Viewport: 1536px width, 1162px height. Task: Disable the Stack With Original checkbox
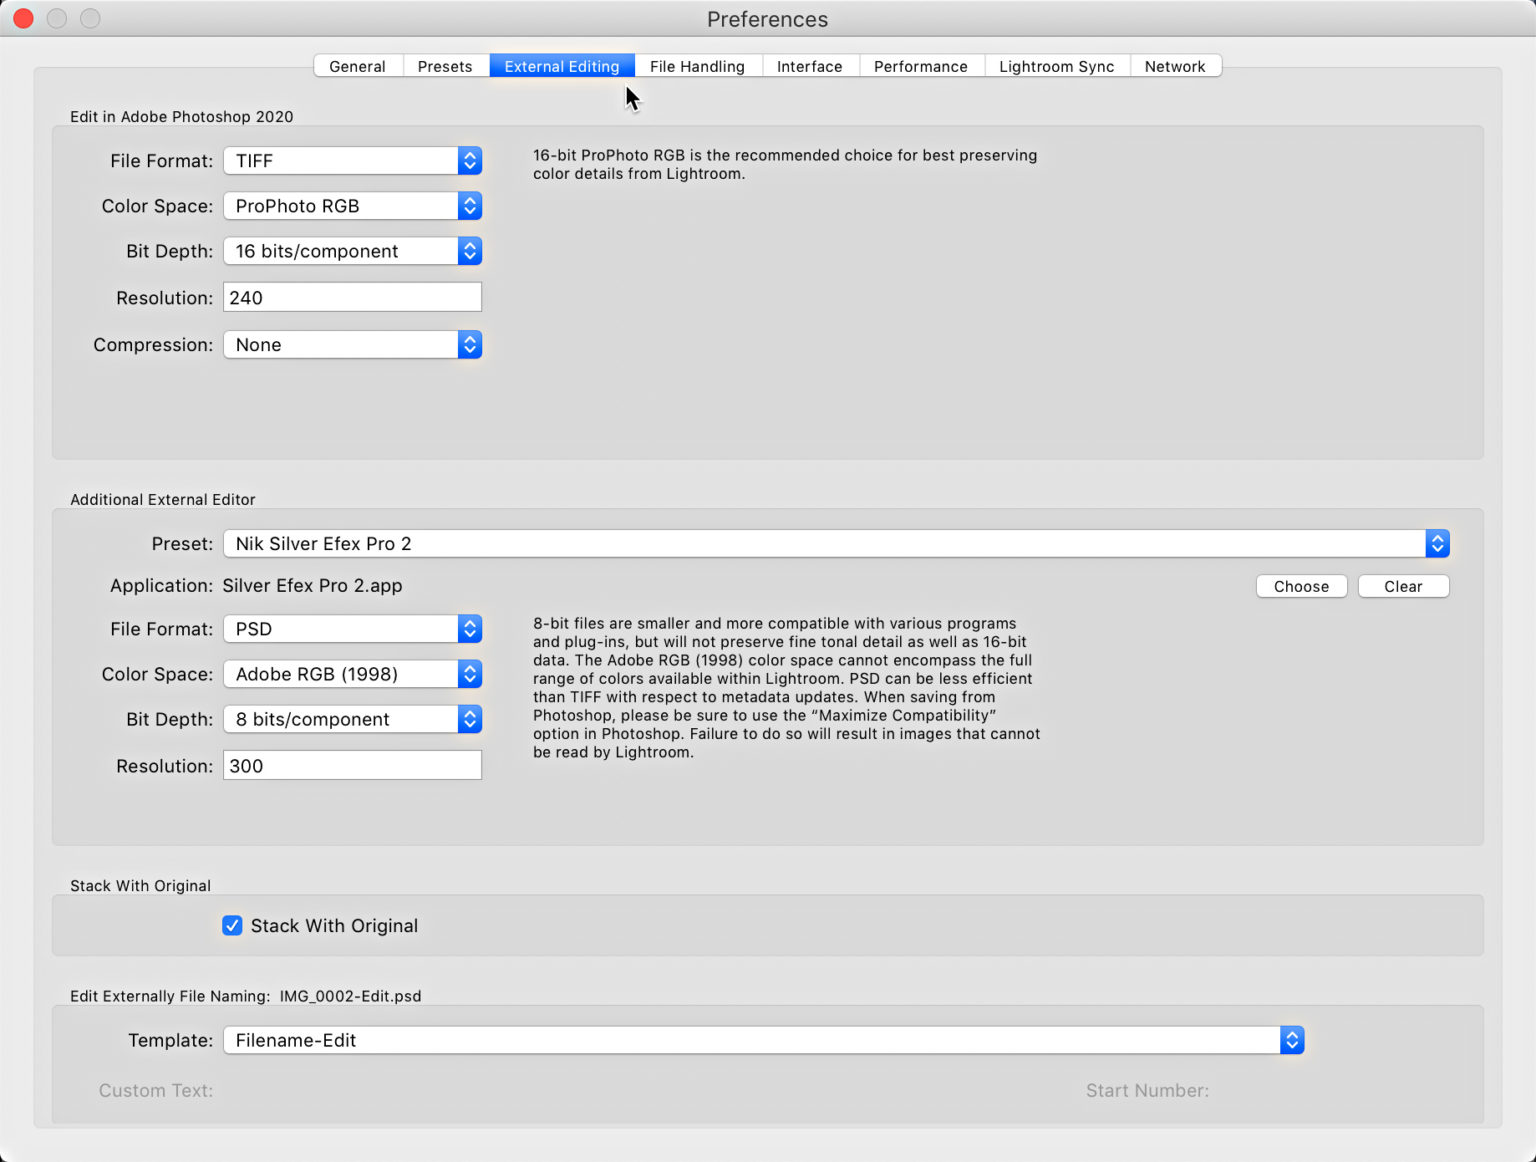[x=232, y=925]
